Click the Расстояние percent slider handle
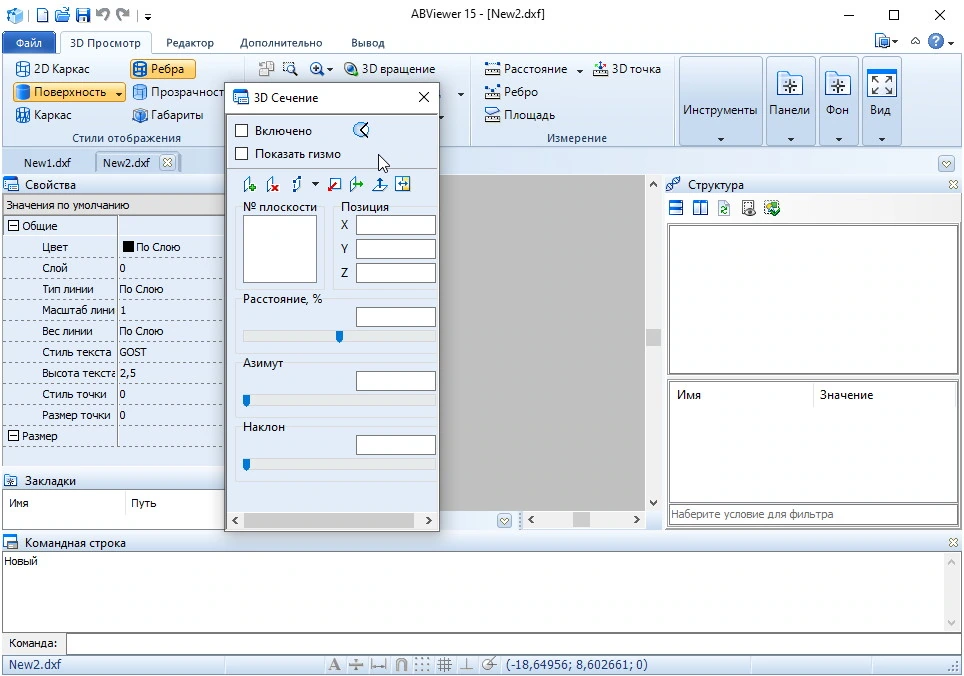Viewport: 964px width, 676px height. (x=339, y=337)
